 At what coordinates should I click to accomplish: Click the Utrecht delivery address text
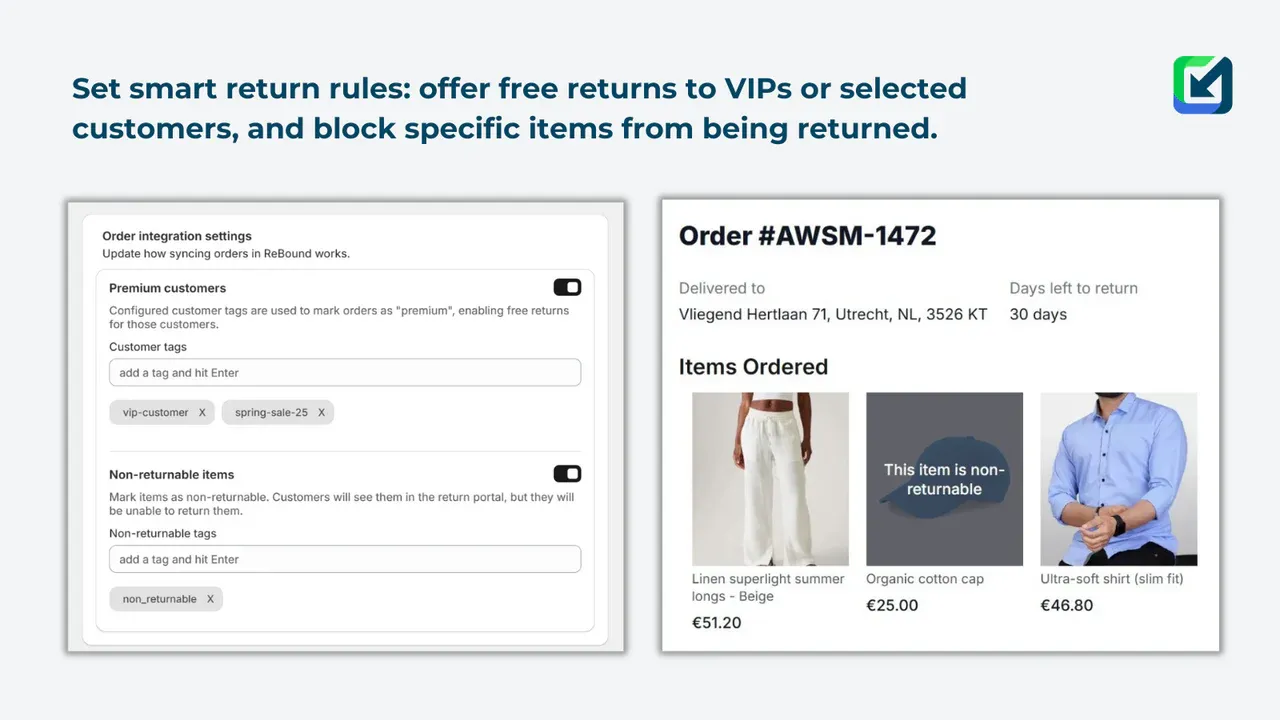click(832, 314)
